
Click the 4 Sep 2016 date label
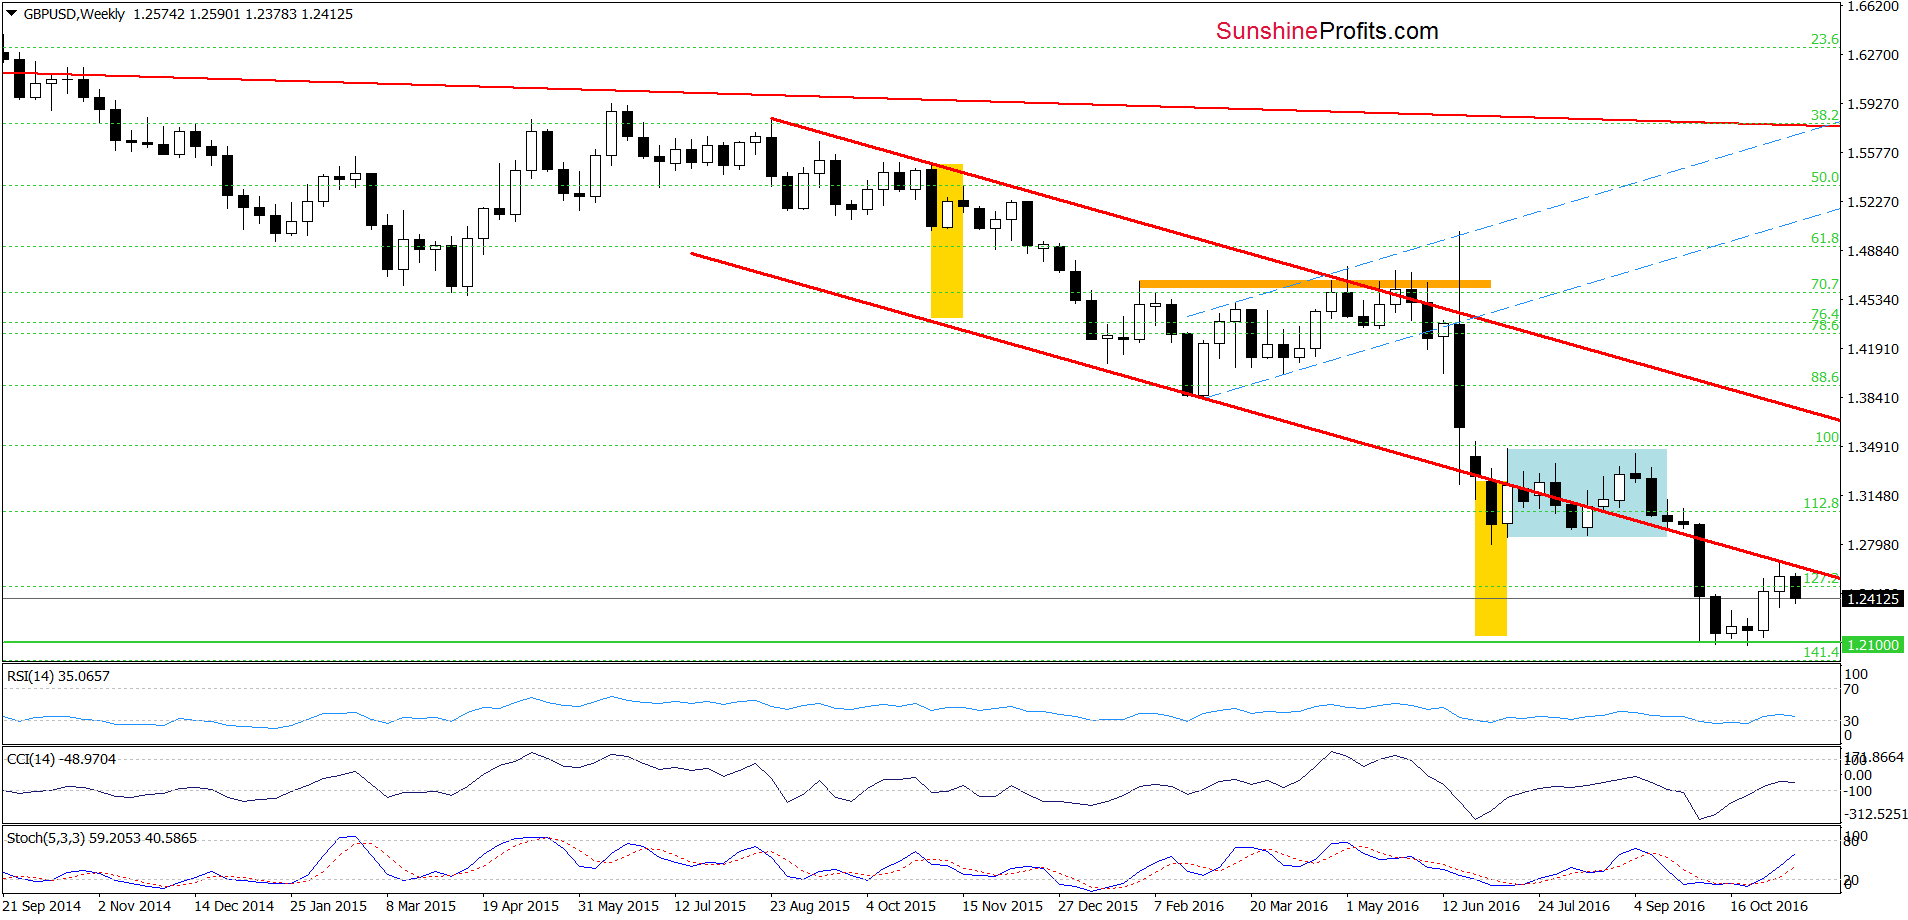click(x=1669, y=906)
